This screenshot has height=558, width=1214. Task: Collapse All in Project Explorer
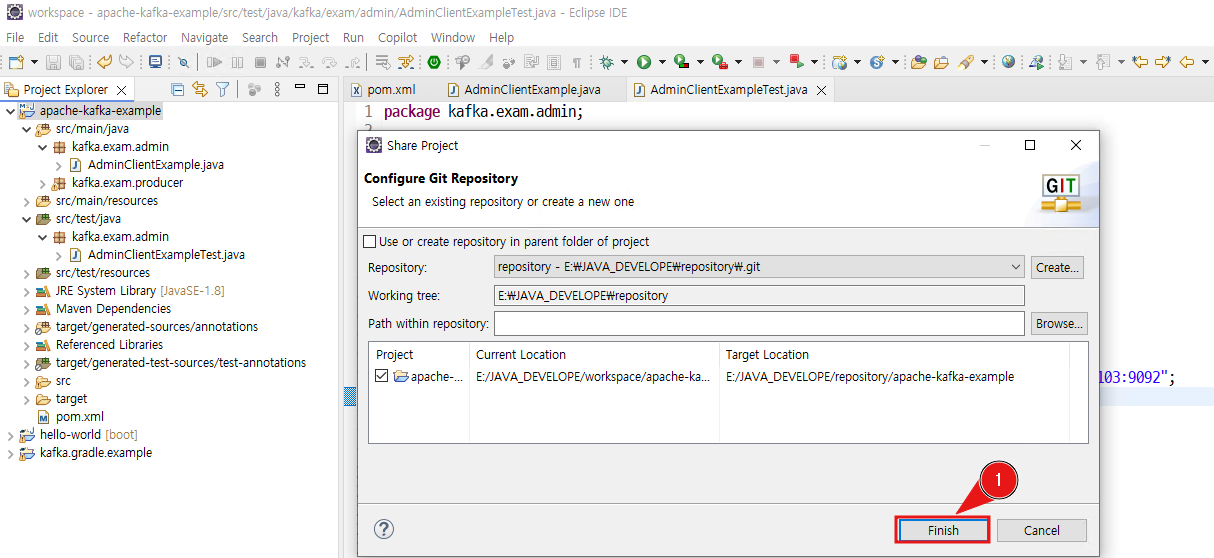pos(178,89)
